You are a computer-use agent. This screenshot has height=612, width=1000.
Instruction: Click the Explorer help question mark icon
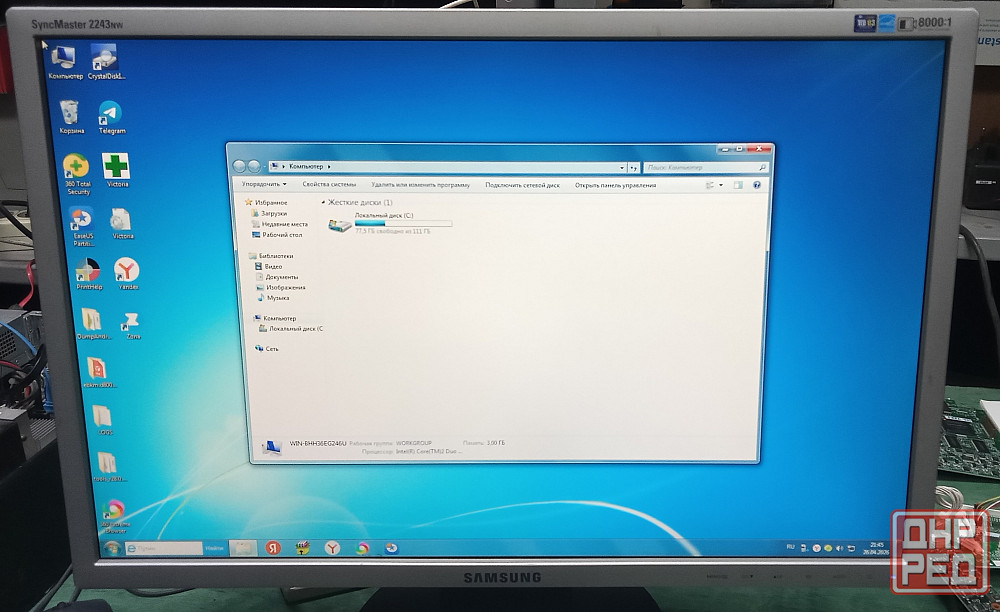756,185
